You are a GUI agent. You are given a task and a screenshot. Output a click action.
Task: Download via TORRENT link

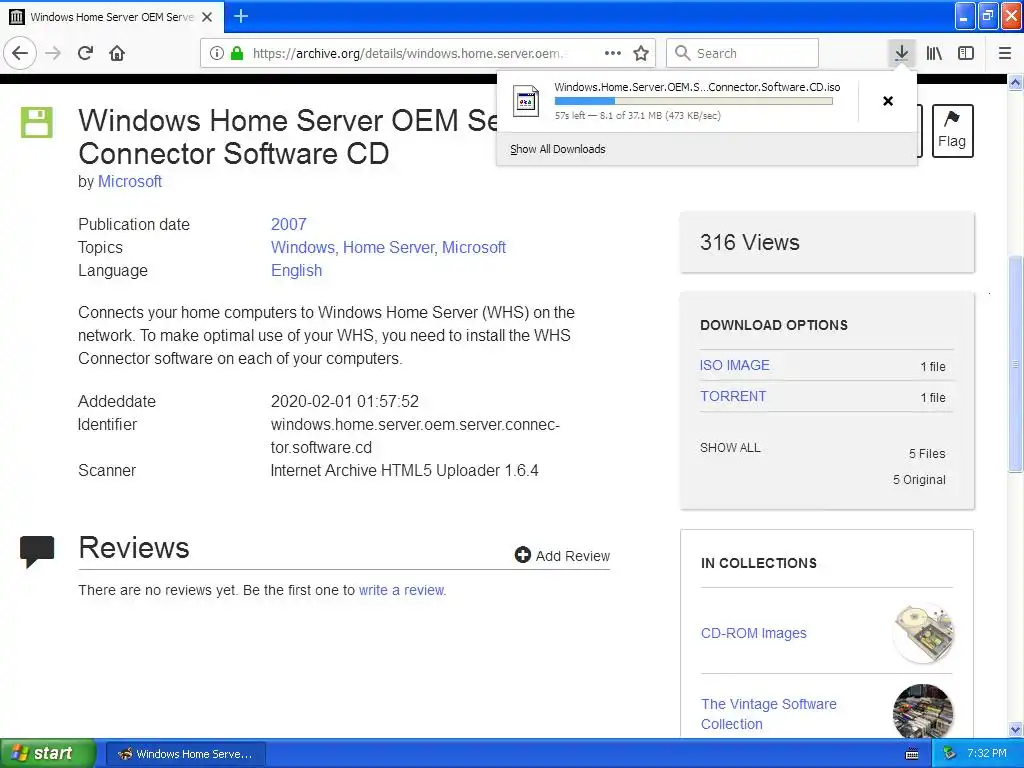pyautogui.click(x=733, y=396)
